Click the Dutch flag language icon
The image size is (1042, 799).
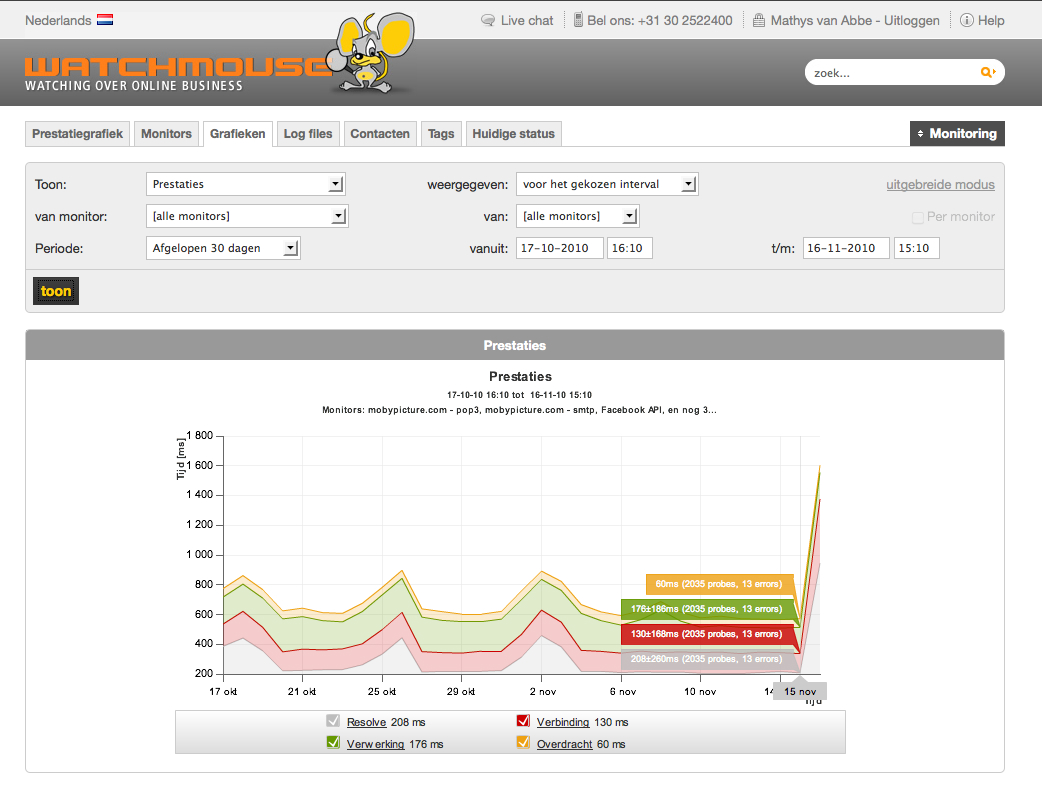[105, 20]
